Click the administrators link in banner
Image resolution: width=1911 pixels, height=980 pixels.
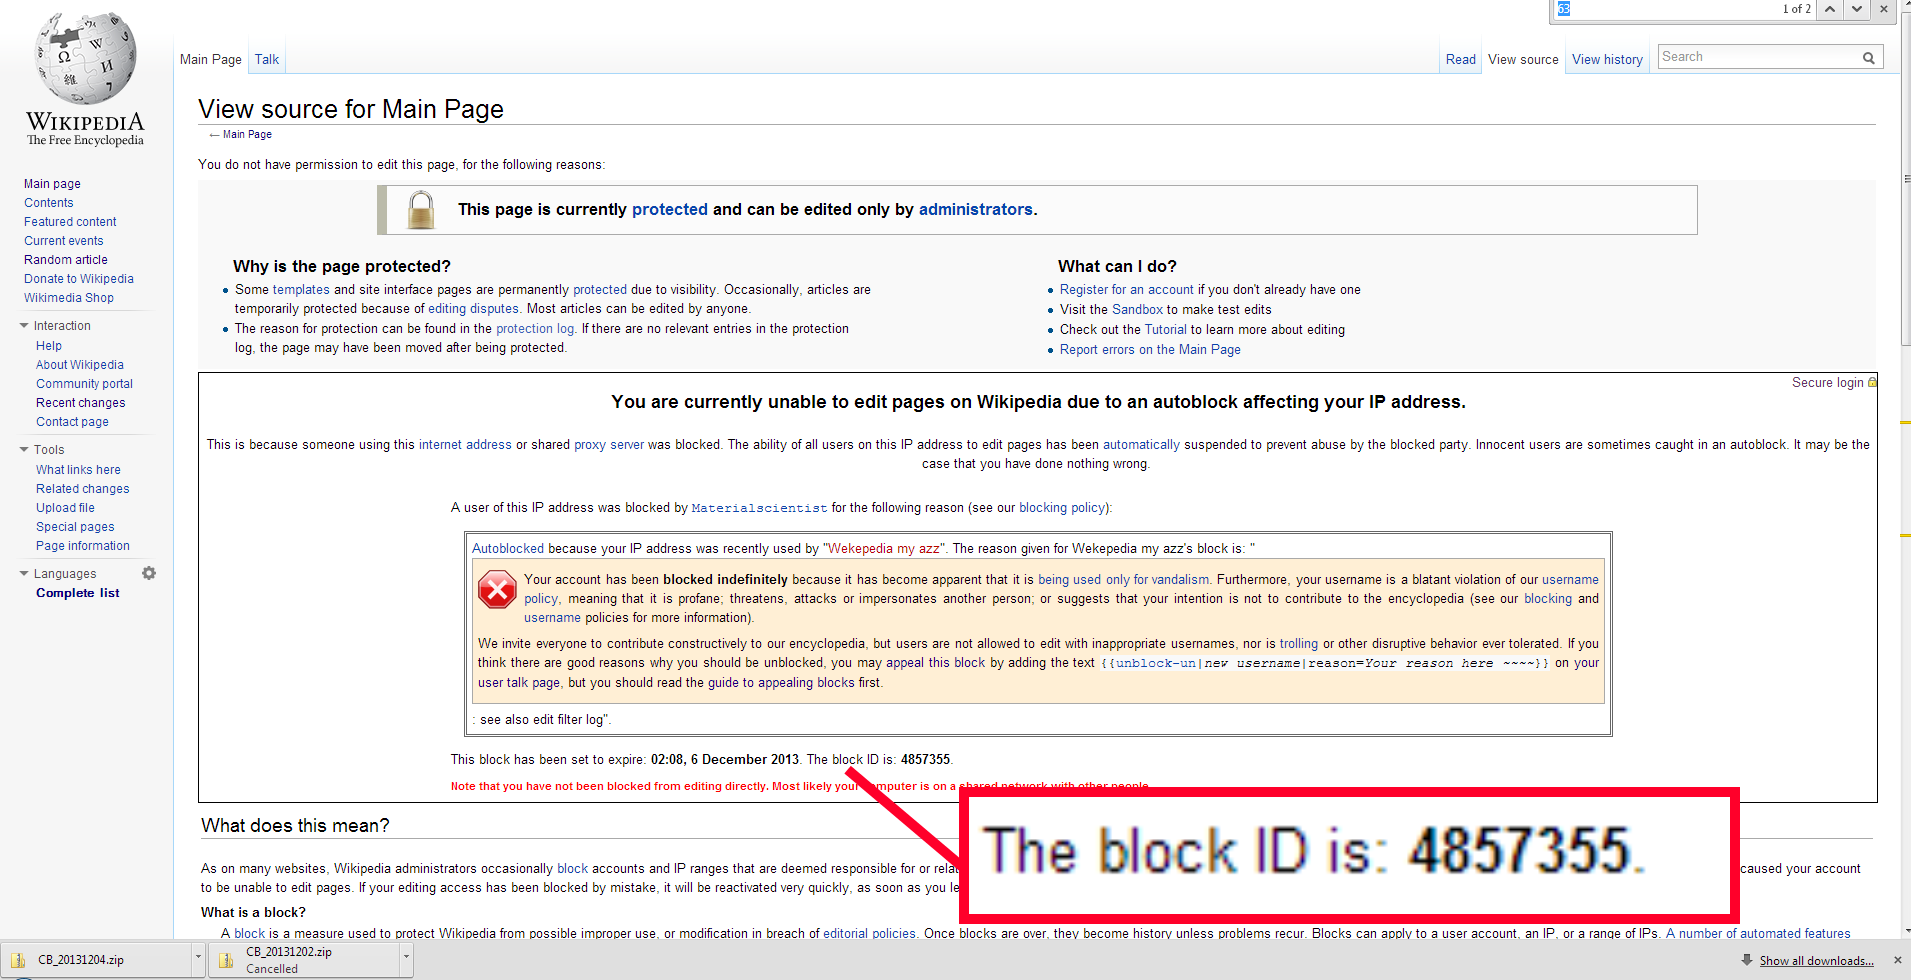(x=976, y=209)
